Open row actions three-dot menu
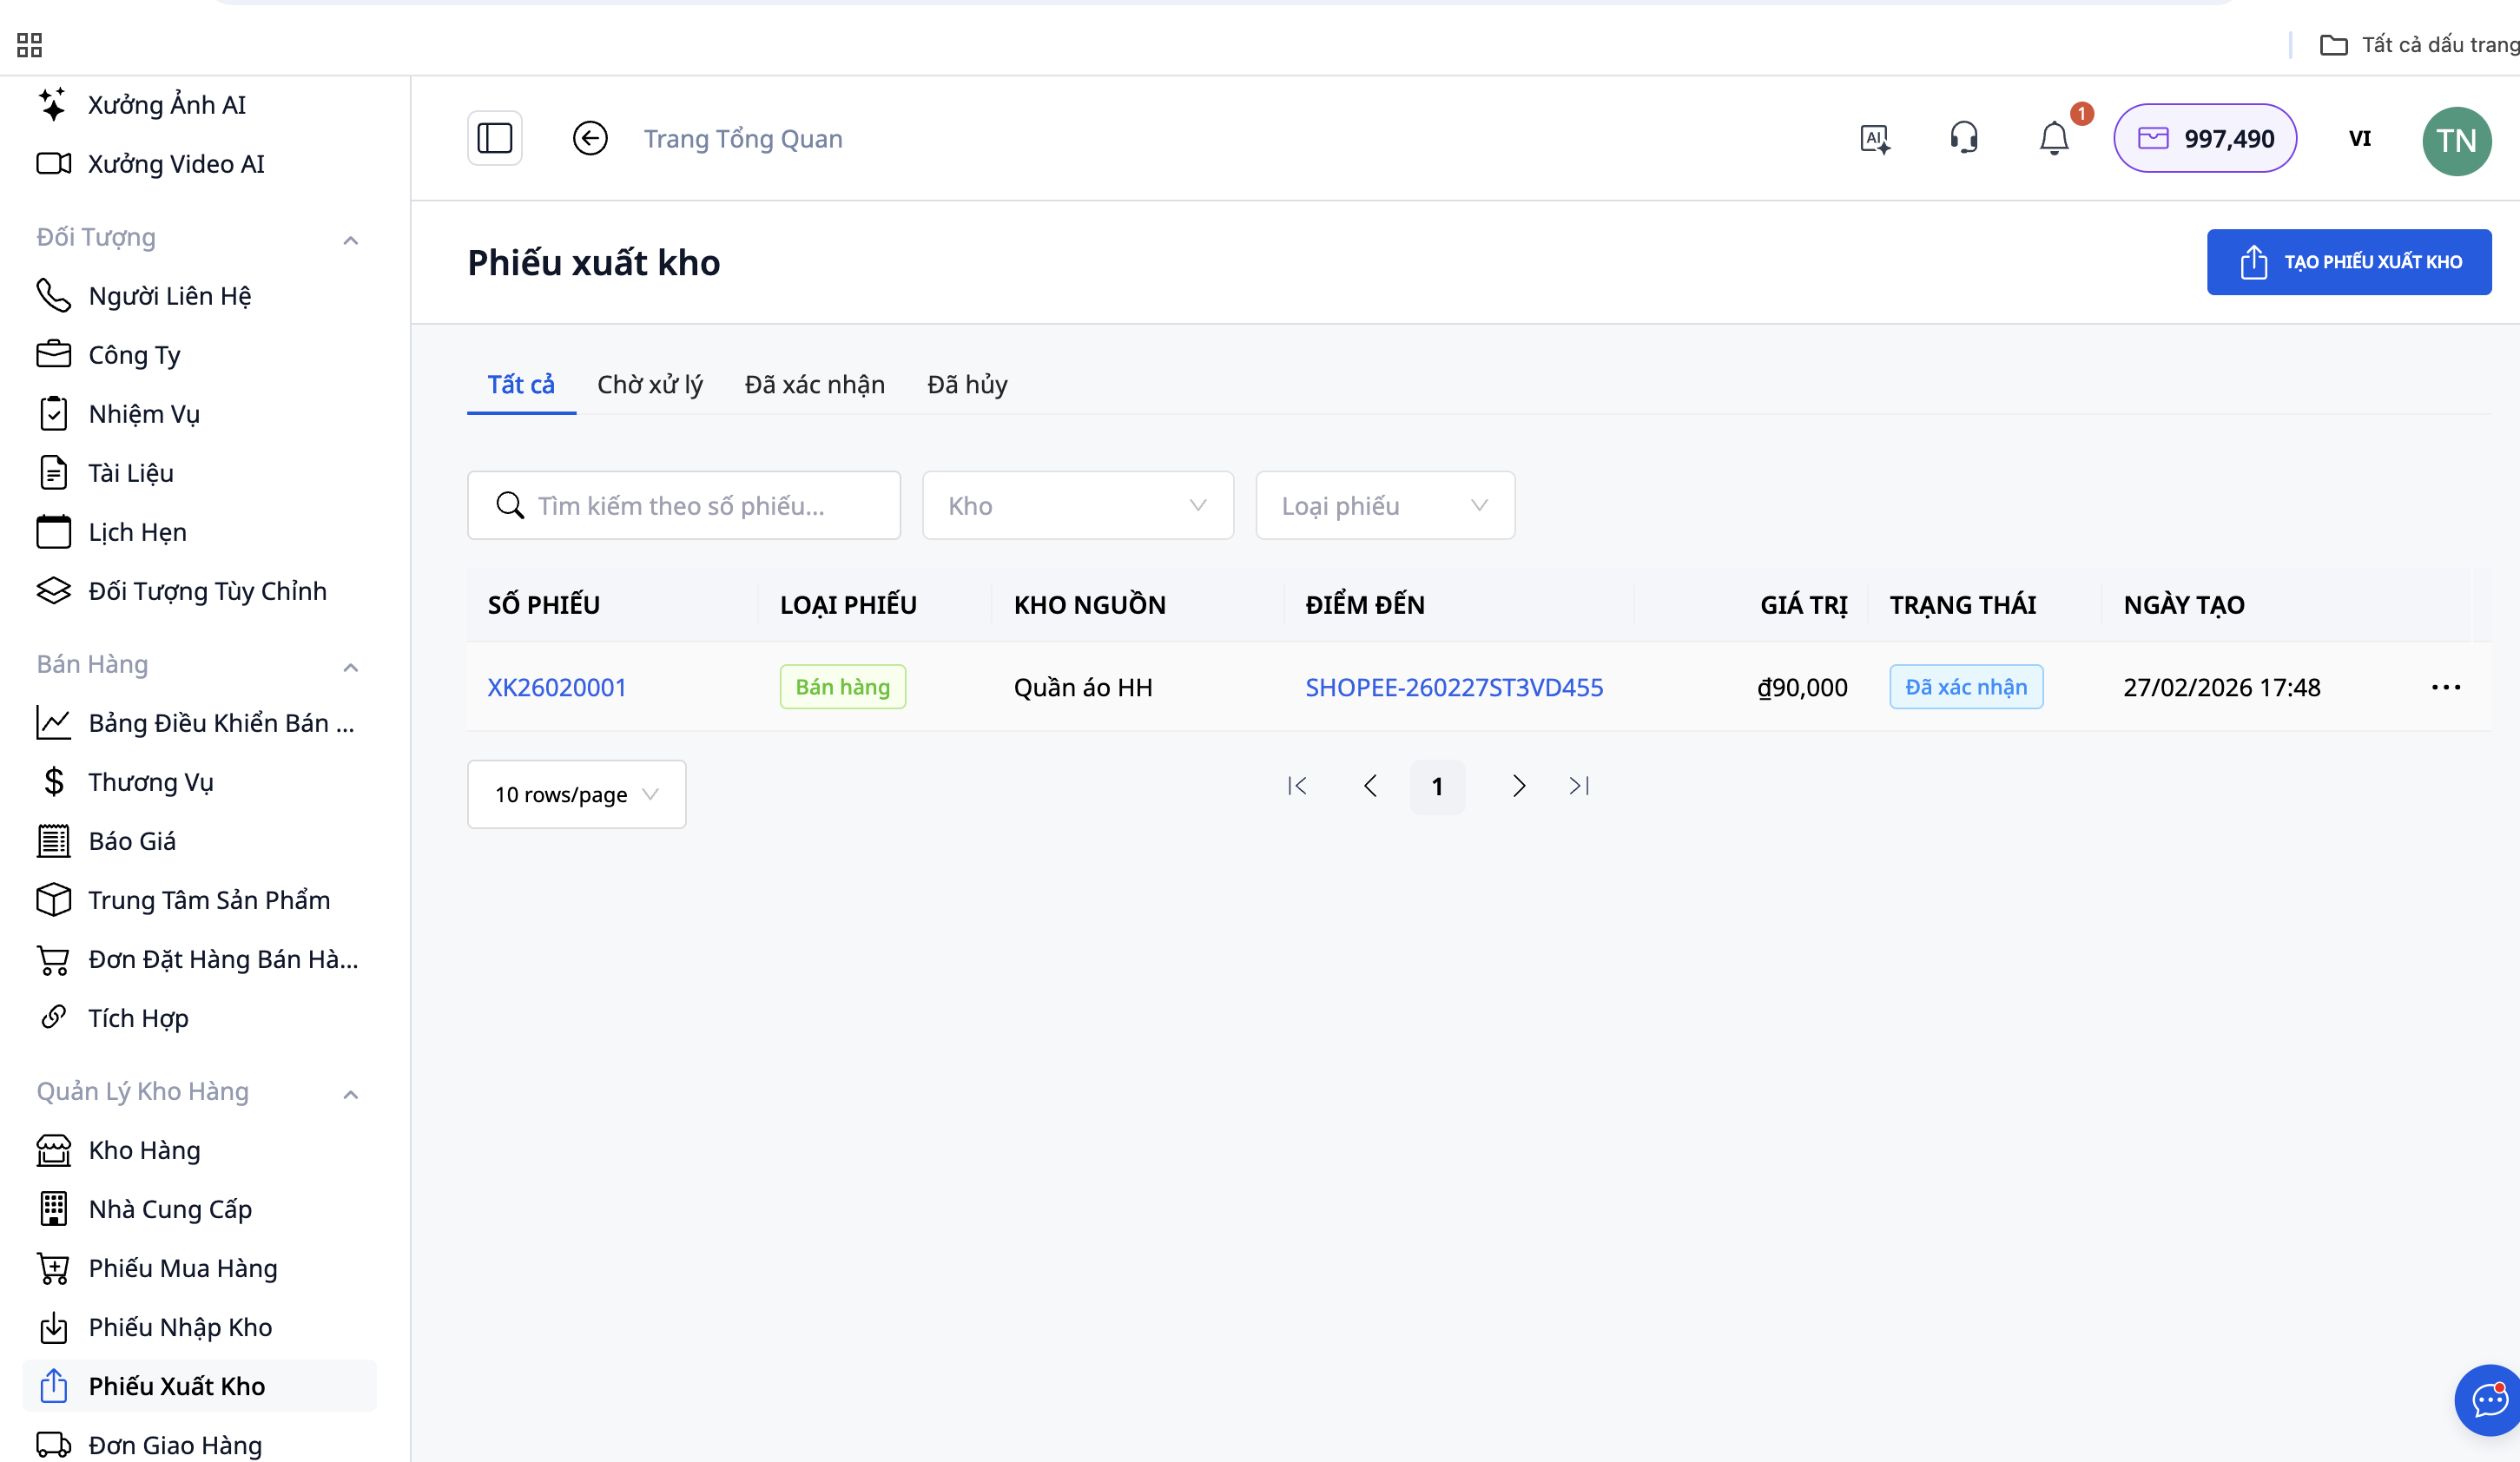Image resolution: width=2520 pixels, height=1462 pixels. click(x=2446, y=687)
